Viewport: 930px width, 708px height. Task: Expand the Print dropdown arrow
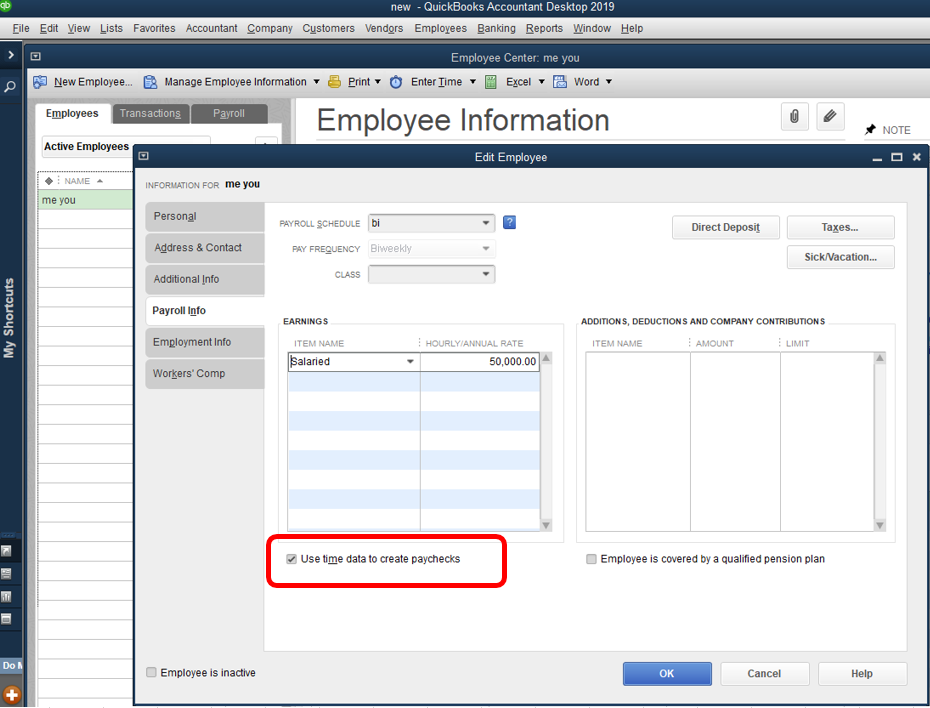pos(377,82)
